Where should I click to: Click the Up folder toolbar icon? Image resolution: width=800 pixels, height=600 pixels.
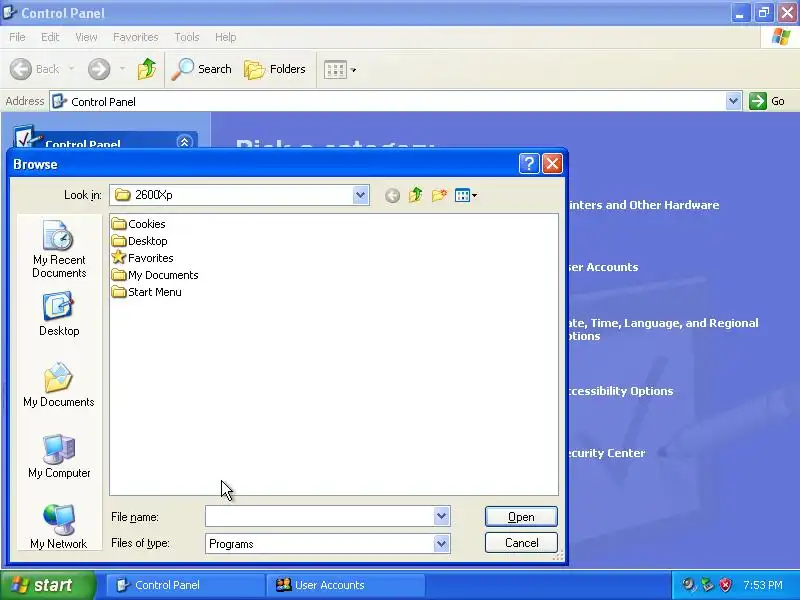click(x=147, y=69)
